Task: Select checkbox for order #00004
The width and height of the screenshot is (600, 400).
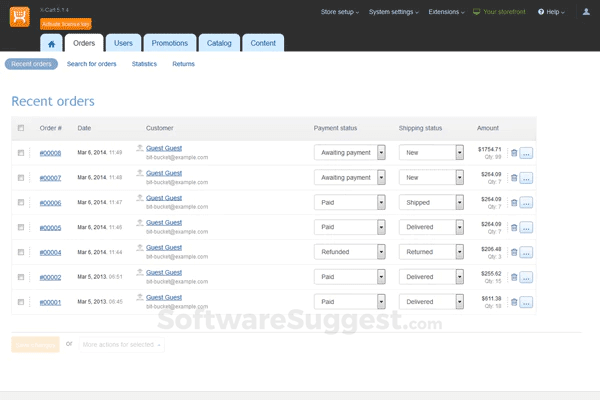Action: [21, 252]
